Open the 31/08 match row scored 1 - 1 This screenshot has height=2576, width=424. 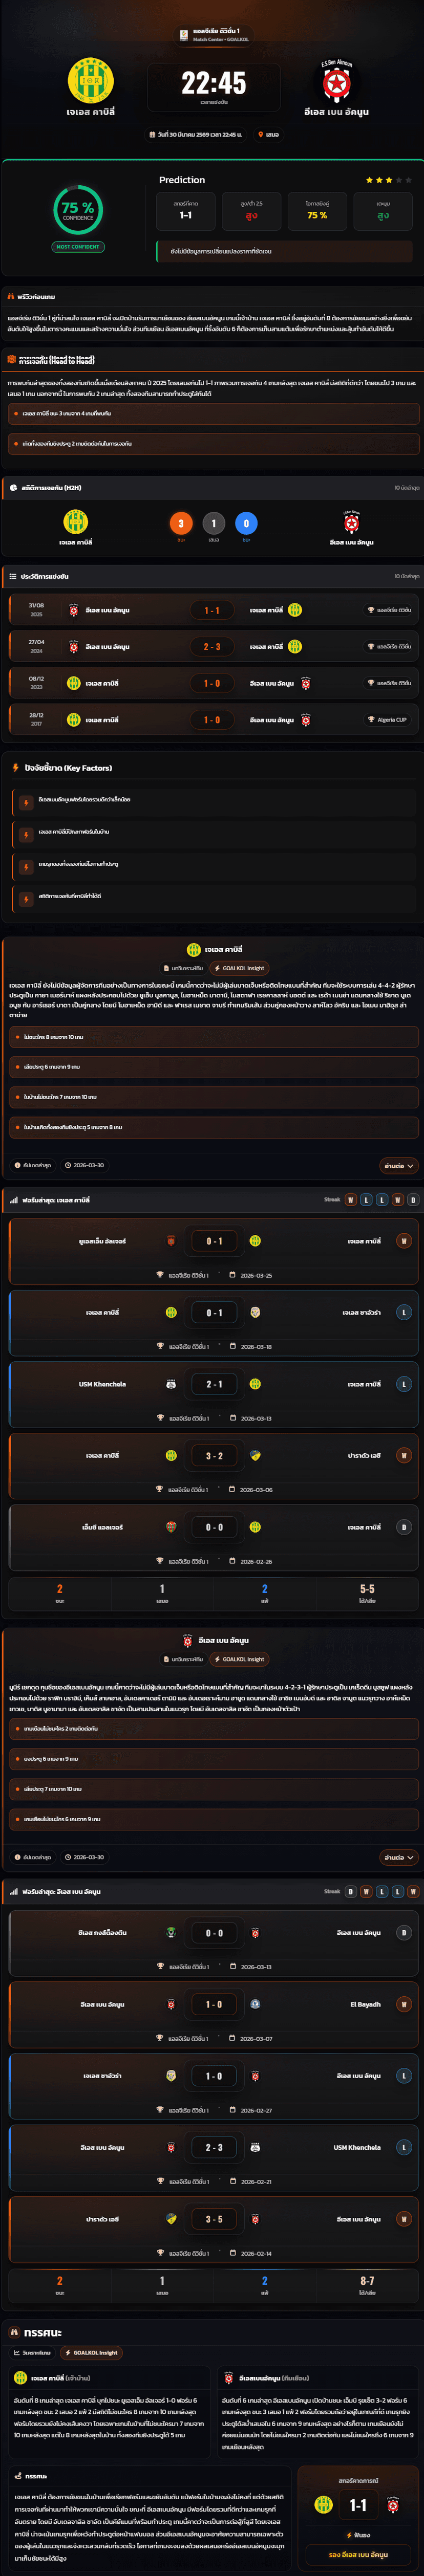coord(212,610)
